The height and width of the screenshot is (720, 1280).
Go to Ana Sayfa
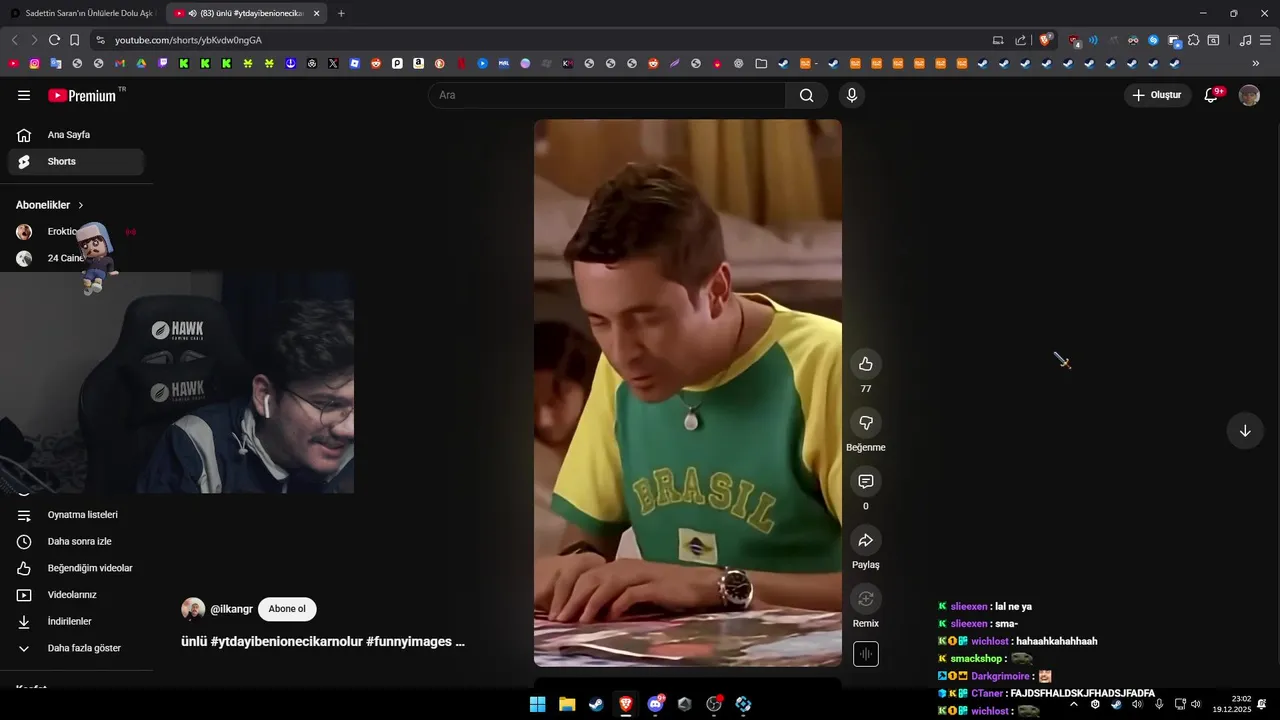pyautogui.click(x=76, y=135)
